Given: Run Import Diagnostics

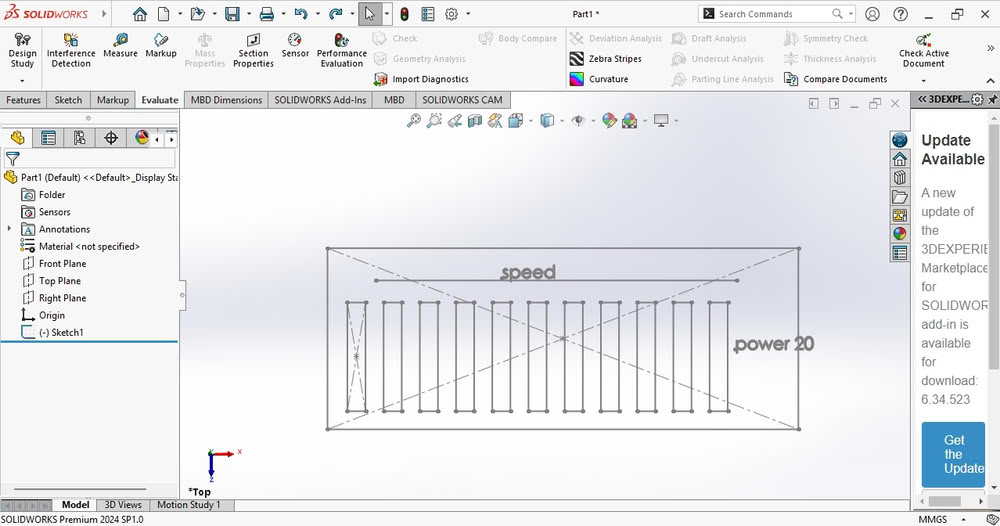Looking at the screenshot, I should [x=422, y=79].
